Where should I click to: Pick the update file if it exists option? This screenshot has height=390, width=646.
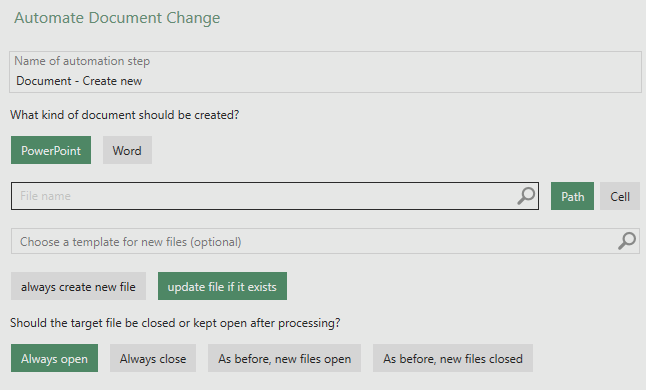[x=222, y=286]
